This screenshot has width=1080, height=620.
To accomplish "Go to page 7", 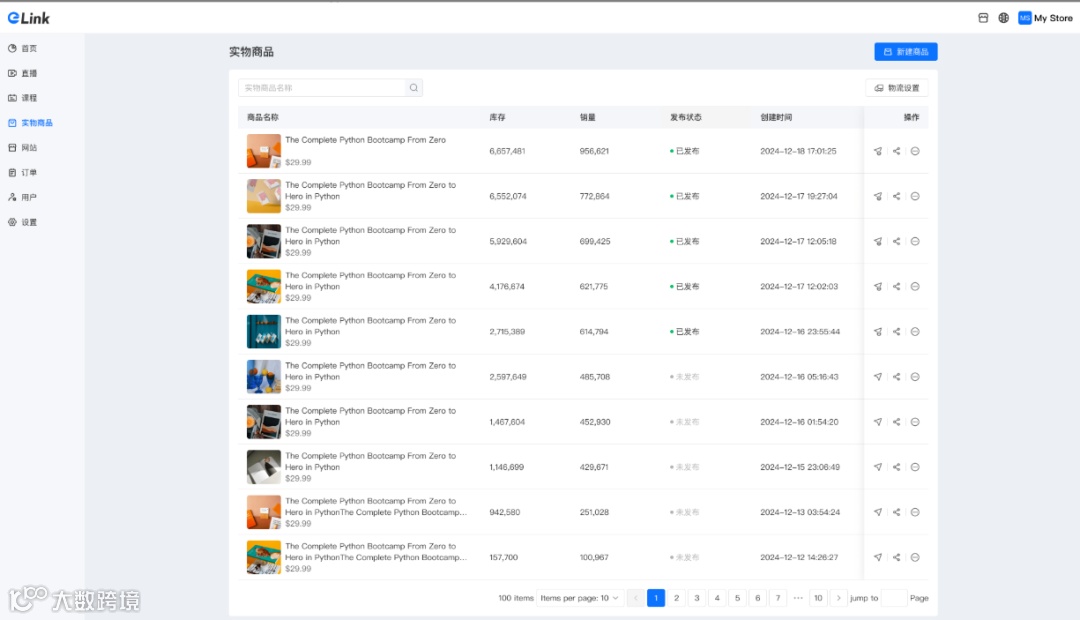I will [778, 598].
